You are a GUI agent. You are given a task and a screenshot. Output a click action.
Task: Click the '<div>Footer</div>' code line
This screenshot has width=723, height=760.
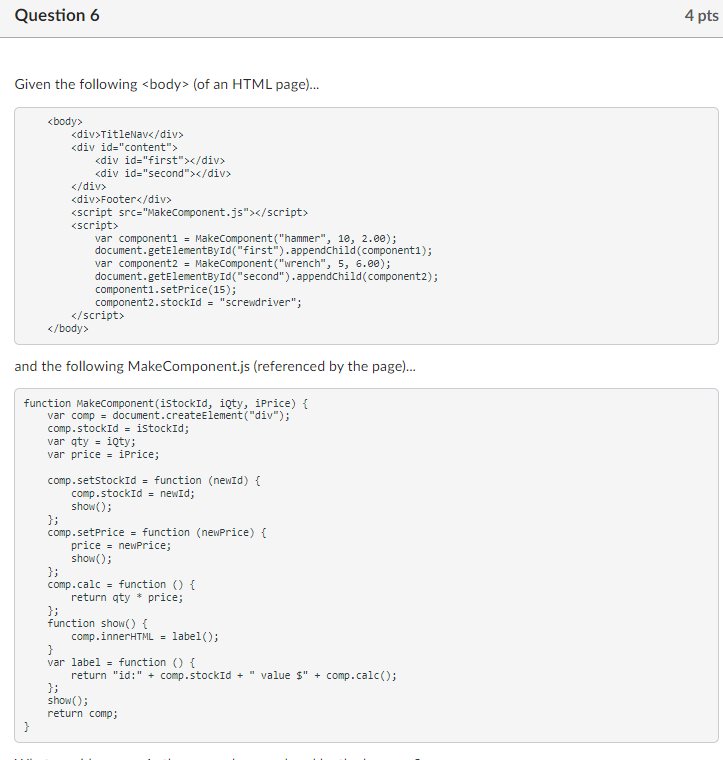(121, 199)
